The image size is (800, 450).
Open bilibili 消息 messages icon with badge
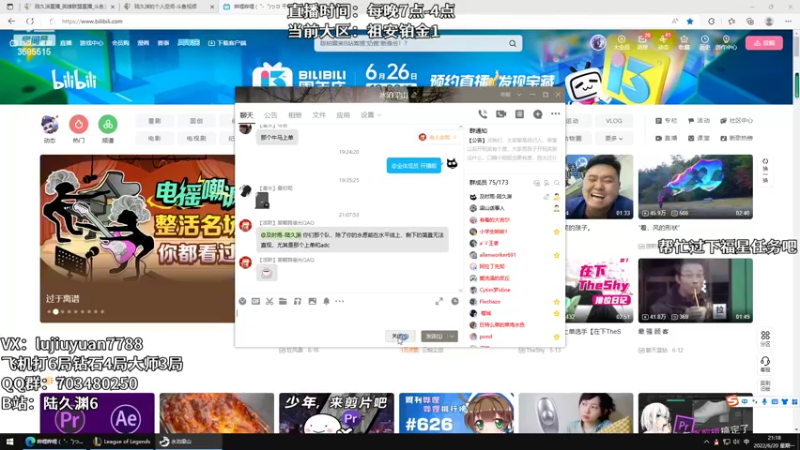click(x=642, y=42)
